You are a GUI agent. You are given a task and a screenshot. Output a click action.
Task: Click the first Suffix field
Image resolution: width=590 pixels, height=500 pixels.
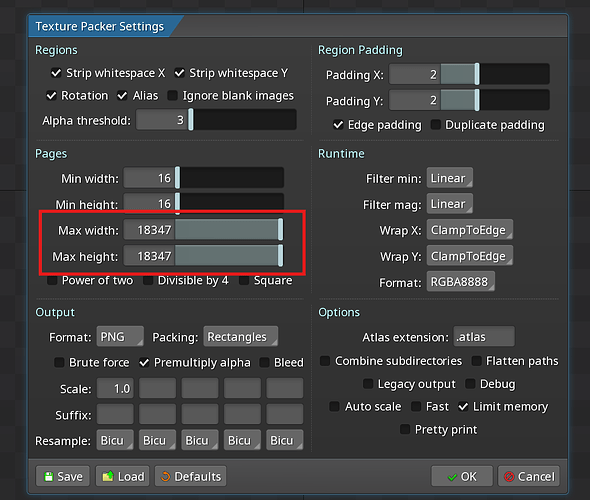pos(115,414)
